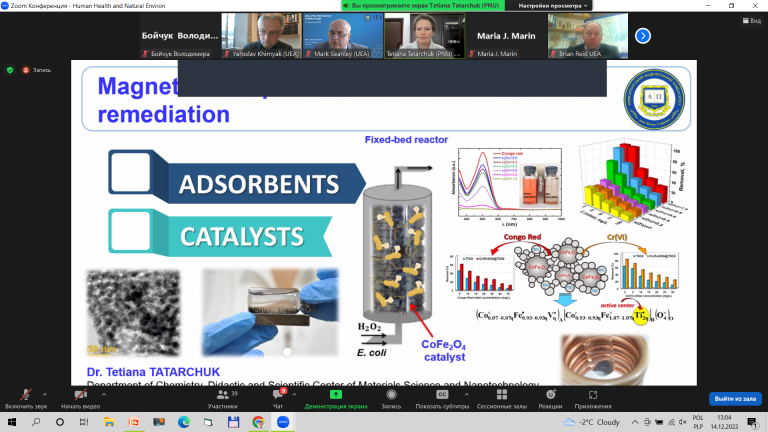
Task: Start video with the camera toggle
Action: pos(80,394)
